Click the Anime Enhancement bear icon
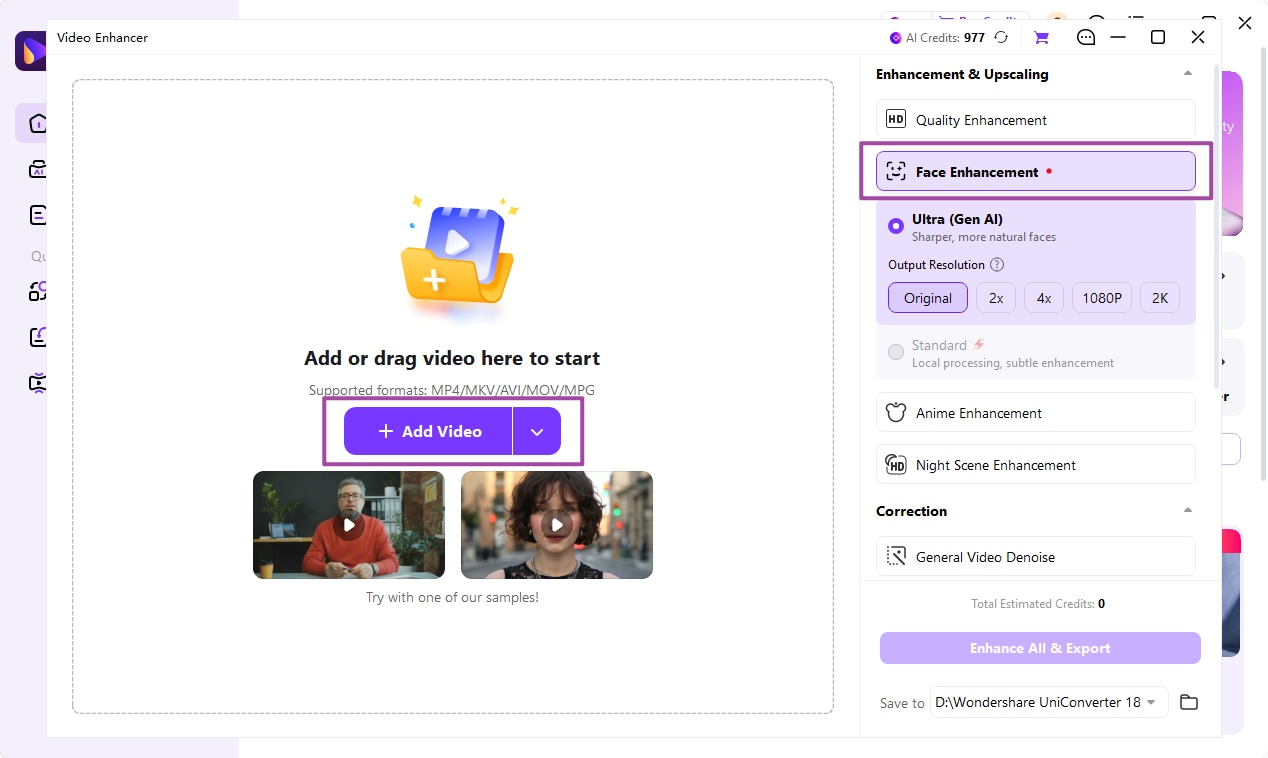1268x758 pixels. pyautogui.click(x=896, y=413)
